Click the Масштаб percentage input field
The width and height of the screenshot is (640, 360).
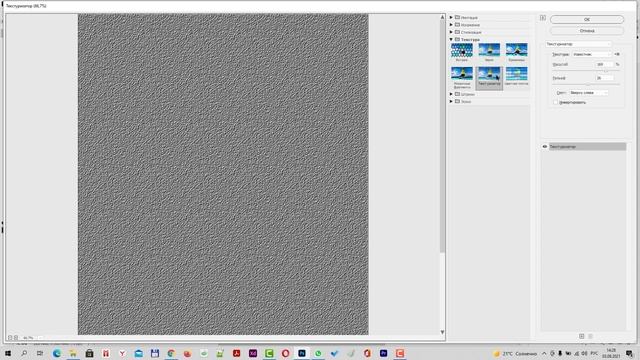[x=604, y=64]
